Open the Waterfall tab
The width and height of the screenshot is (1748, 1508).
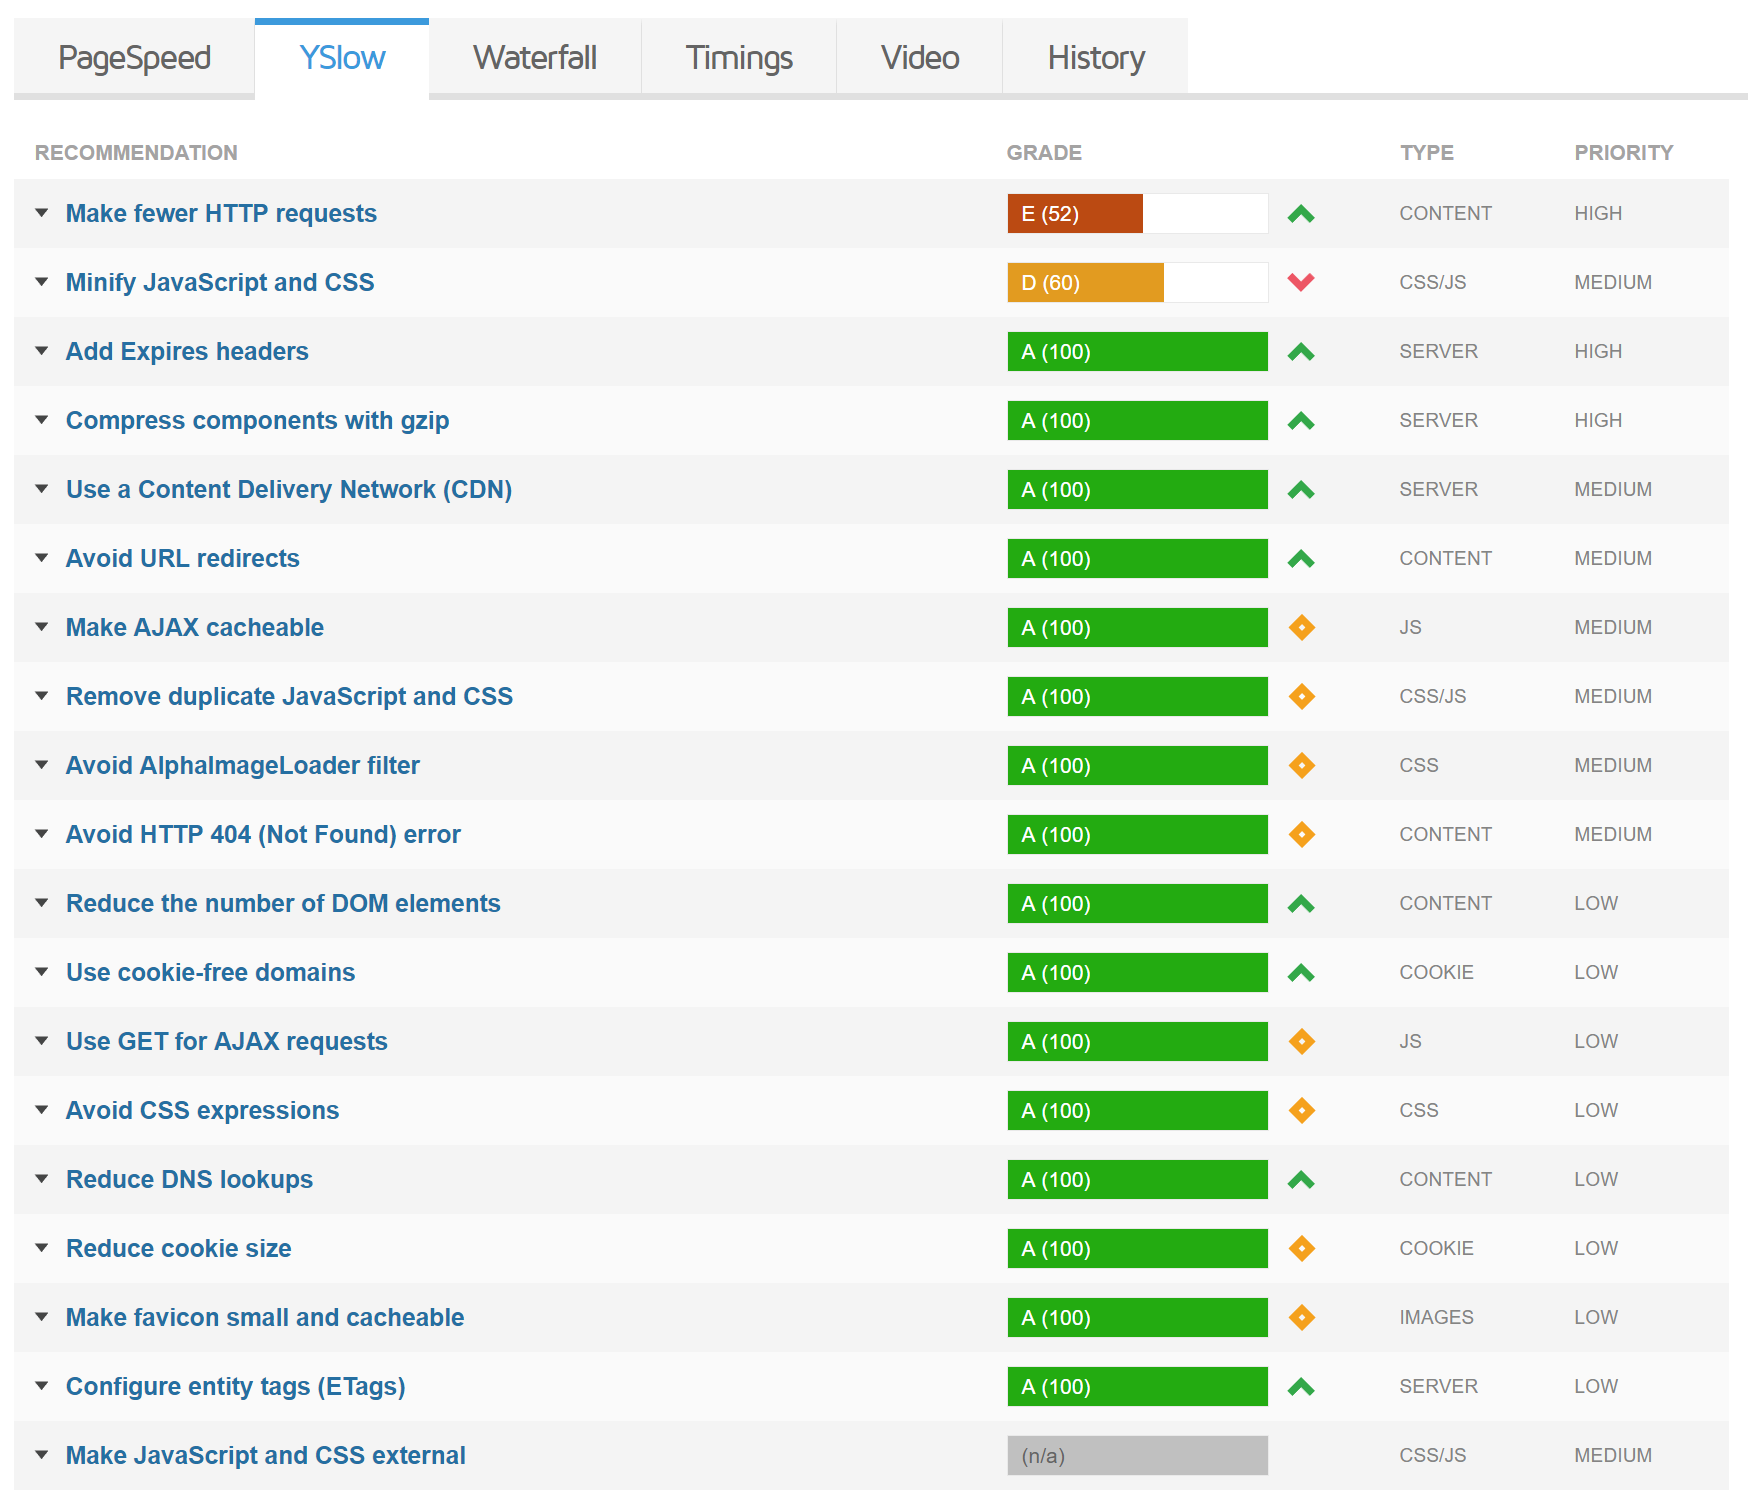click(x=535, y=58)
